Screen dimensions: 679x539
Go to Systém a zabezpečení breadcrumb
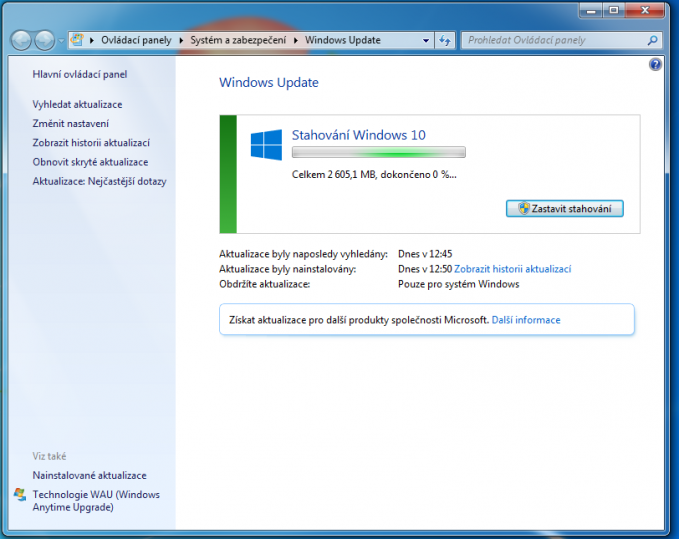tap(238, 40)
